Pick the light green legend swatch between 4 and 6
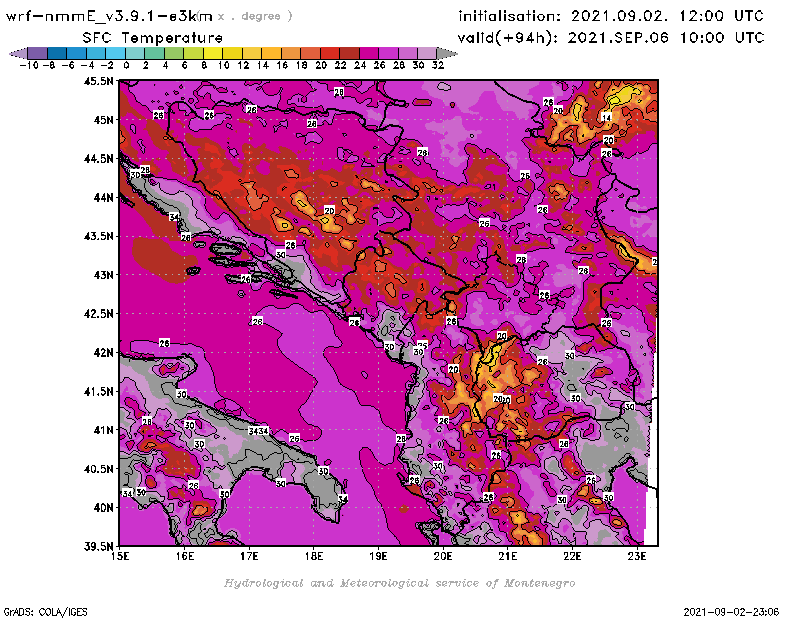The image size is (800, 618). pyautogui.click(x=174, y=53)
